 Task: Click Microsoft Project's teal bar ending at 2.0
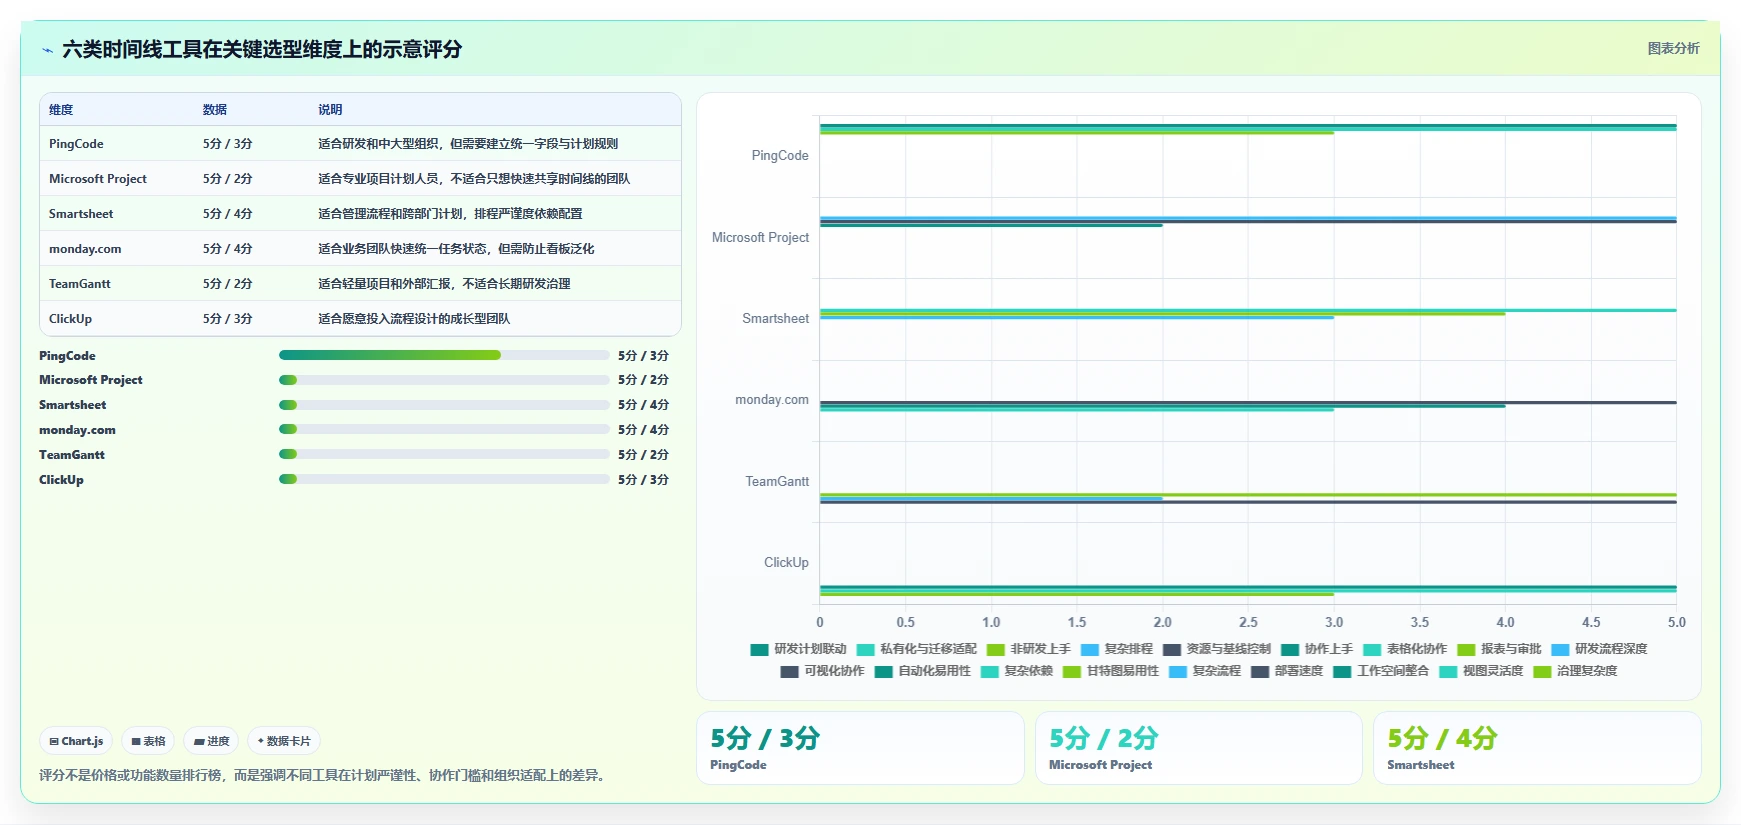pyautogui.click(x=991, y=226)
